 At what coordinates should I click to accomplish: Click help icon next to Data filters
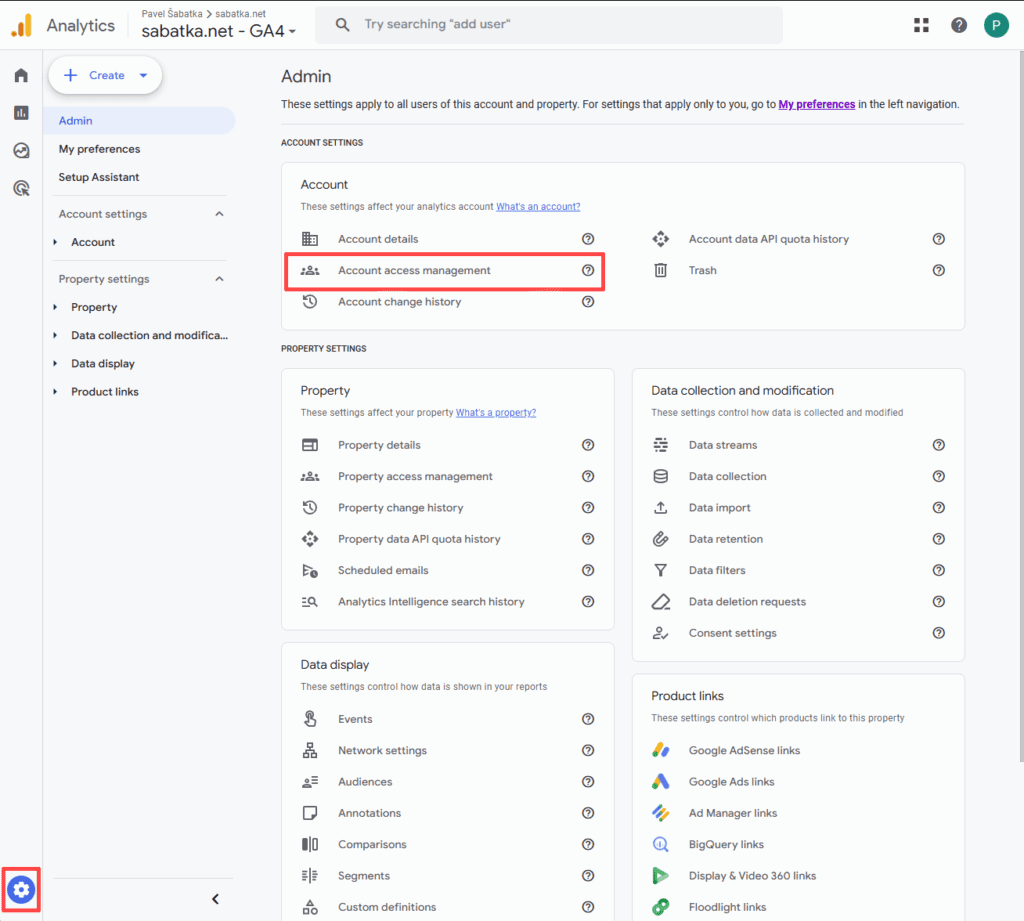click(938, 570)
